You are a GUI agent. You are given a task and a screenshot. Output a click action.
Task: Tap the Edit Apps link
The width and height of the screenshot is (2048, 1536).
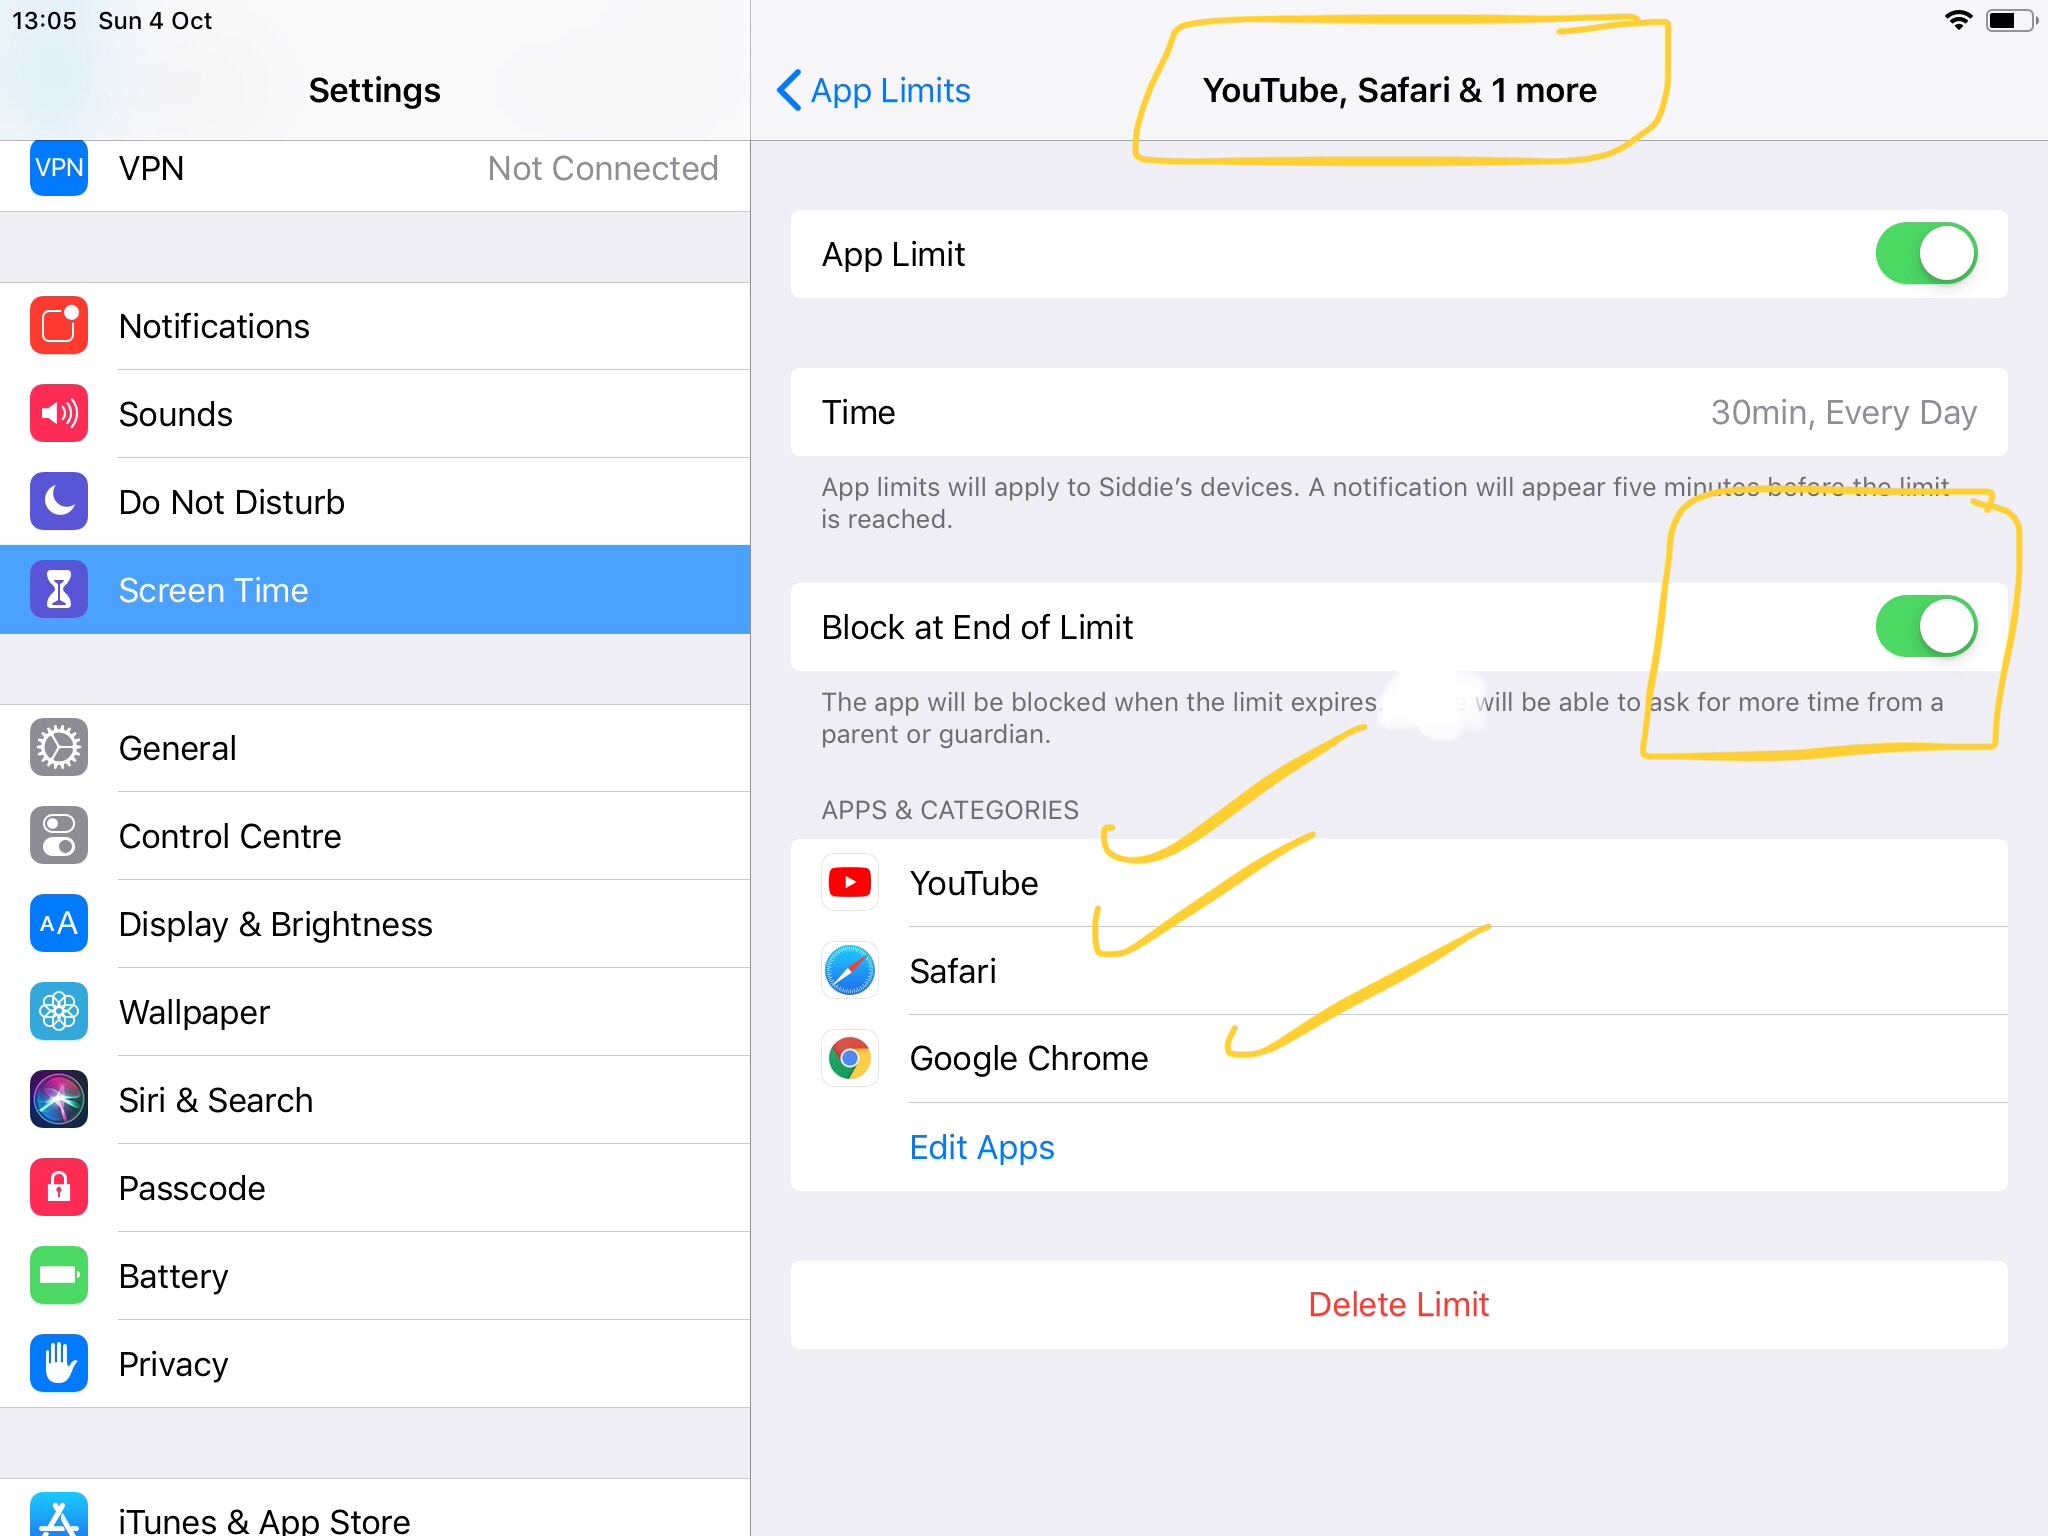click(981, 1147)
